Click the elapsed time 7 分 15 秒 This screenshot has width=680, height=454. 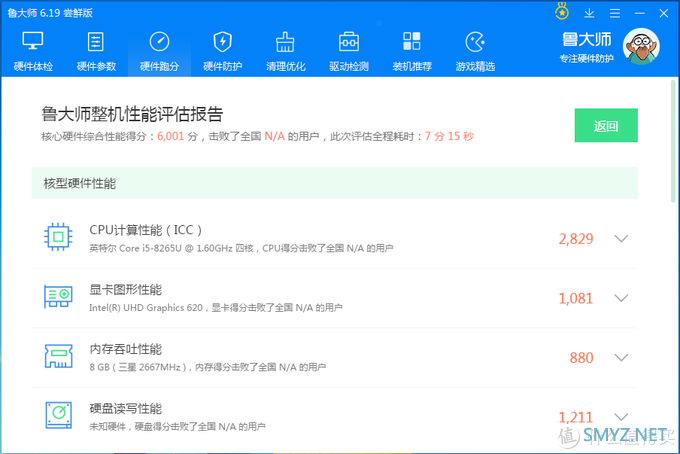[x=449, y=136]
